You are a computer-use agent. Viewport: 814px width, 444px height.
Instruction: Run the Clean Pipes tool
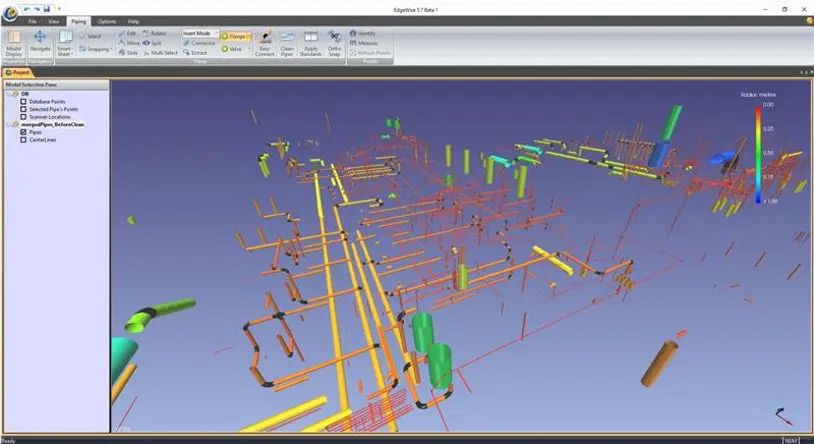(x=287, y=43)
